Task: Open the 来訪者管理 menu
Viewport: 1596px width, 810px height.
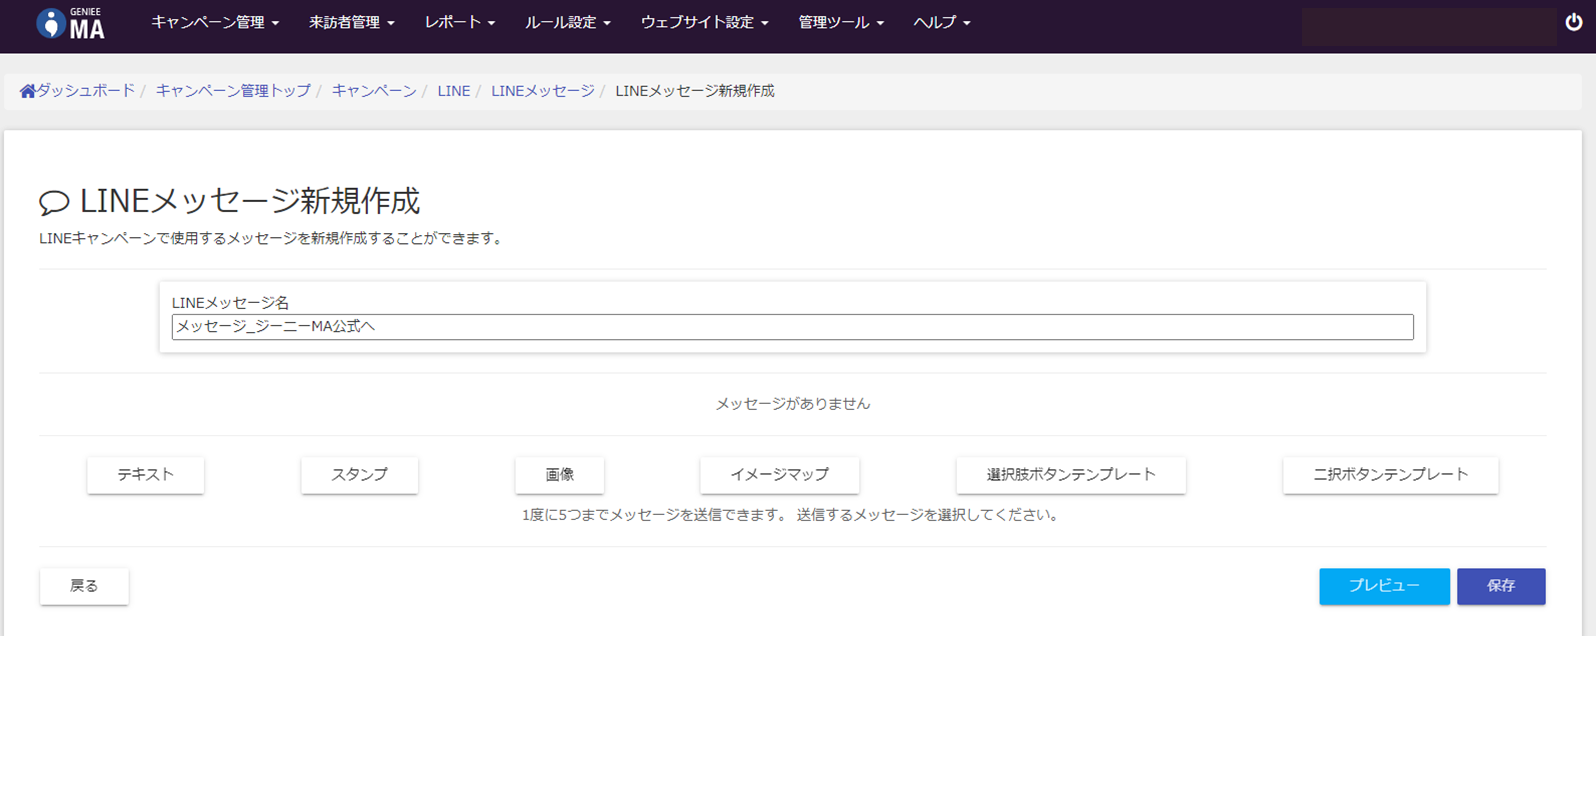Action: point(352,22)
